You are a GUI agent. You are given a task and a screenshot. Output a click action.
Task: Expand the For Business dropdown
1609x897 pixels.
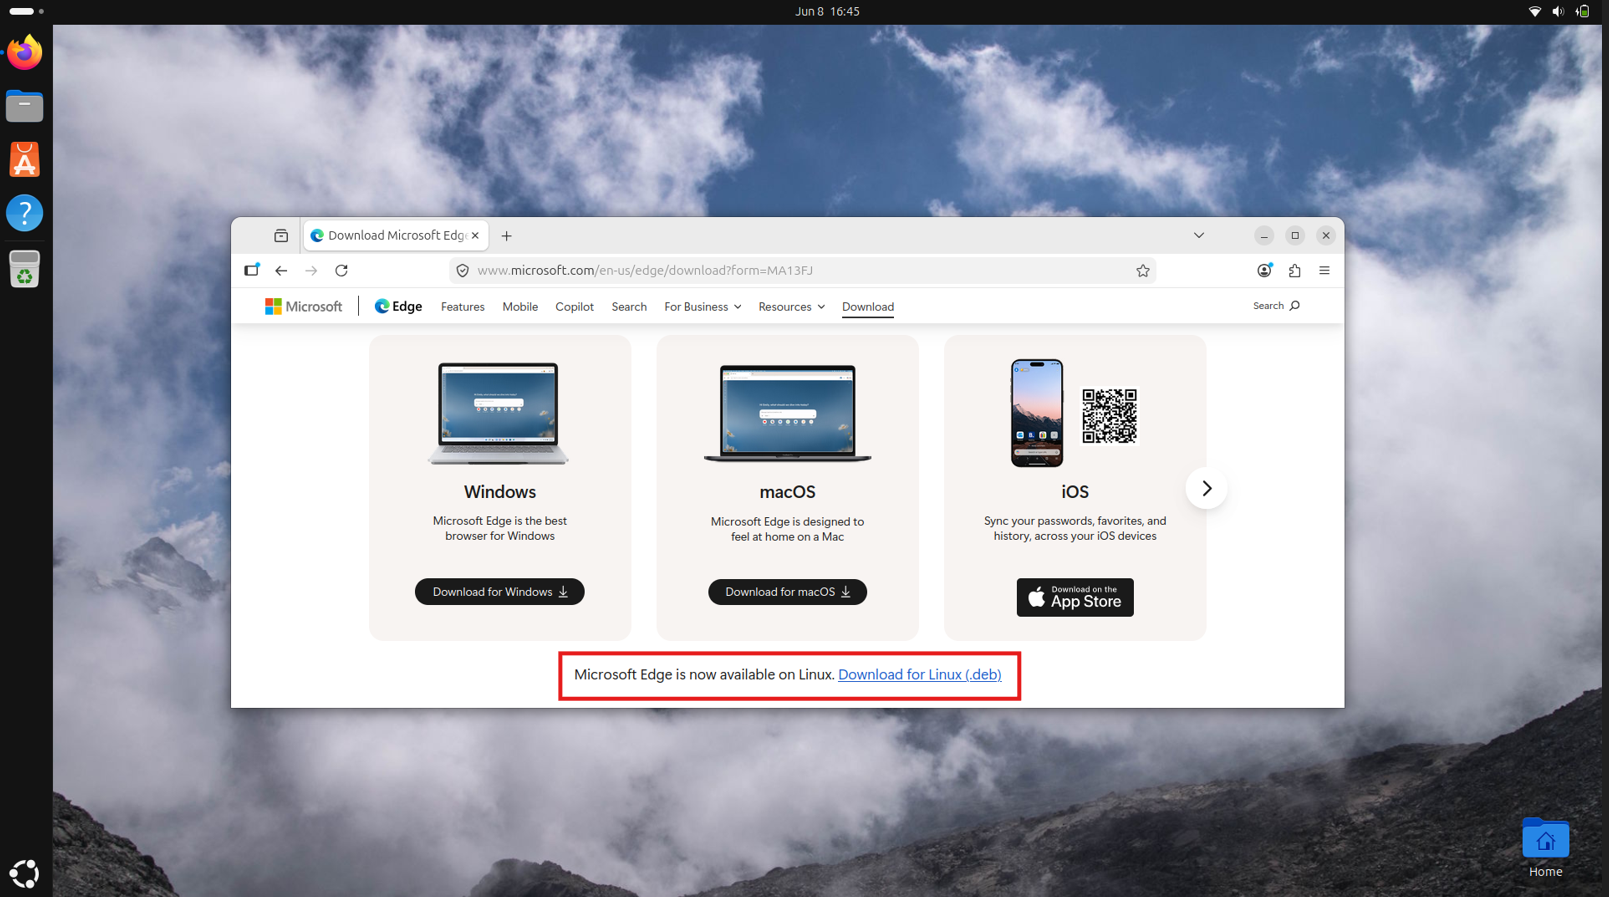pyautogui.click(x=703, y=307)
